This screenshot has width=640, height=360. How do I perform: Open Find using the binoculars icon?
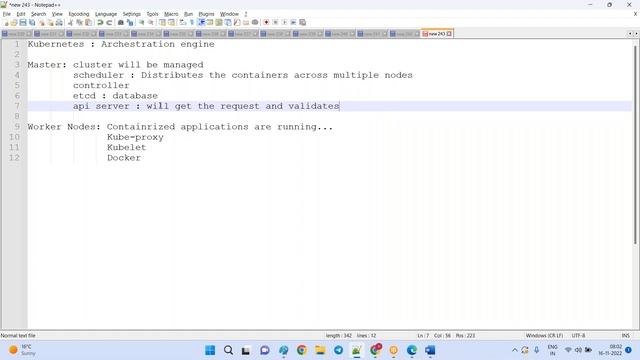(121, 22)
